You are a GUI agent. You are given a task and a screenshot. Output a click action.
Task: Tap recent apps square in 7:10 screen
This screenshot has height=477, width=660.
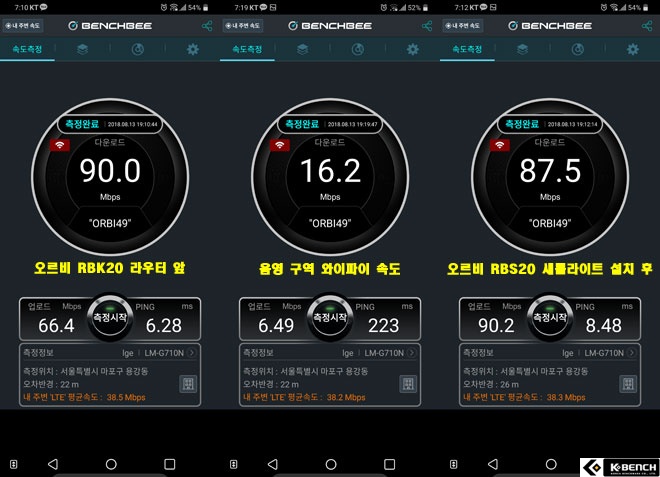(170, 464)
